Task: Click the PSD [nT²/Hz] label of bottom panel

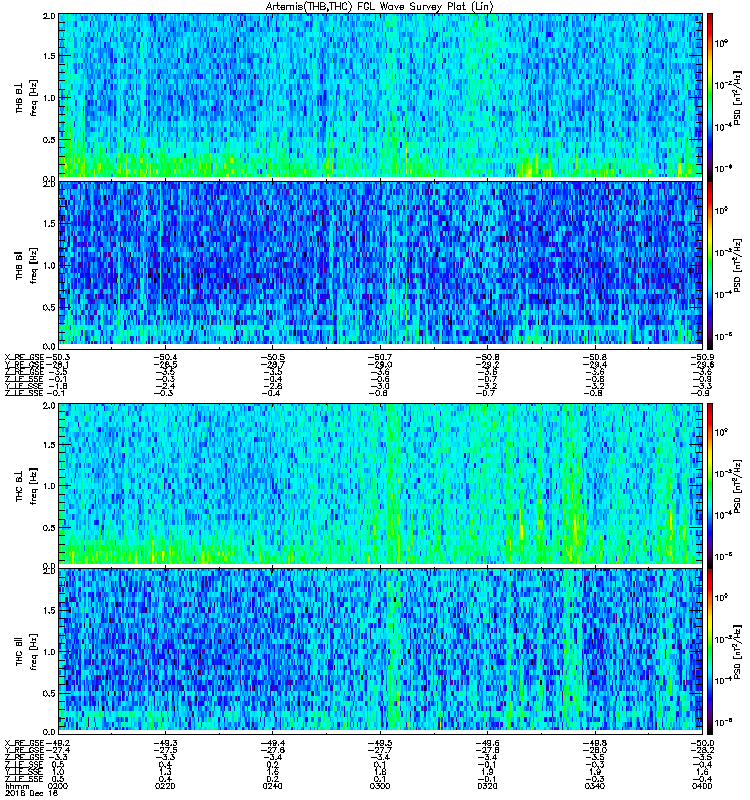Action: 738,653
